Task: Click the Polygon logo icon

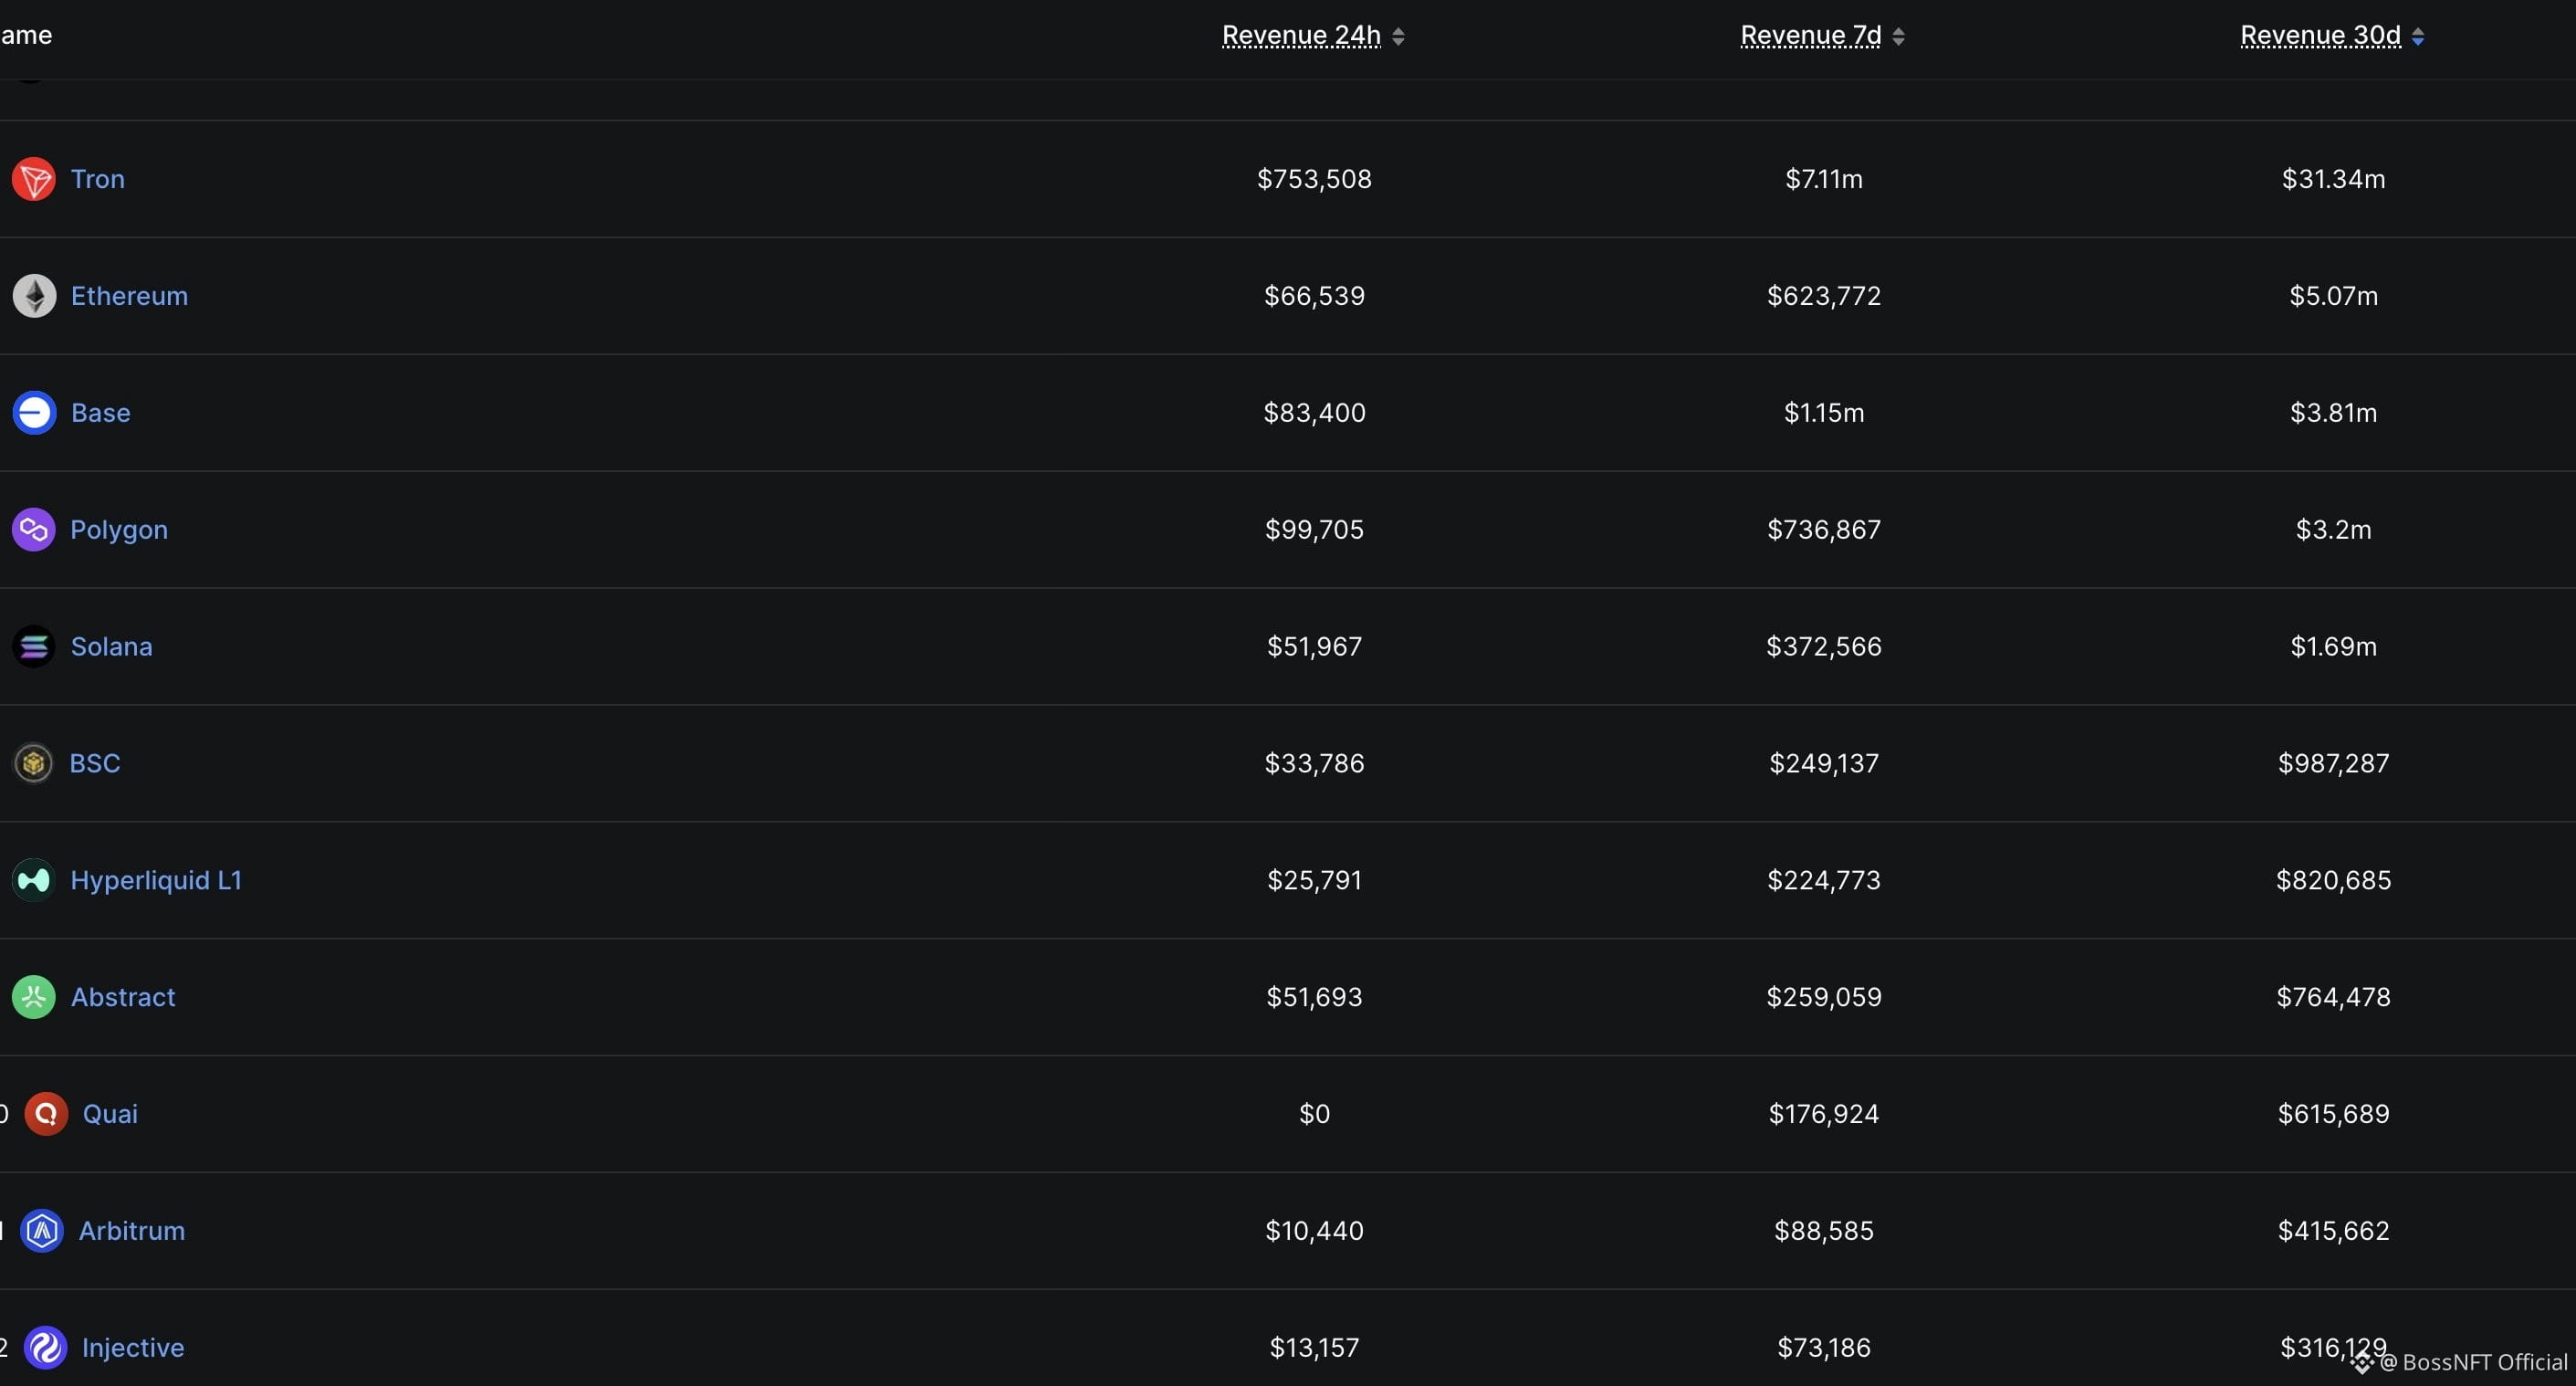Action: click(x=34, y=530)
